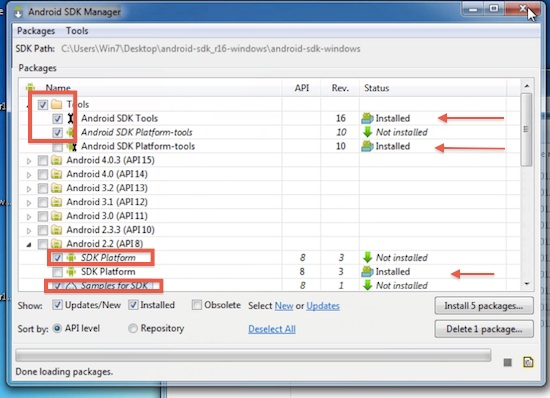Collapse the Android 2.2 (API 8) node
The image size is (550, 398).
pos(29,245)
